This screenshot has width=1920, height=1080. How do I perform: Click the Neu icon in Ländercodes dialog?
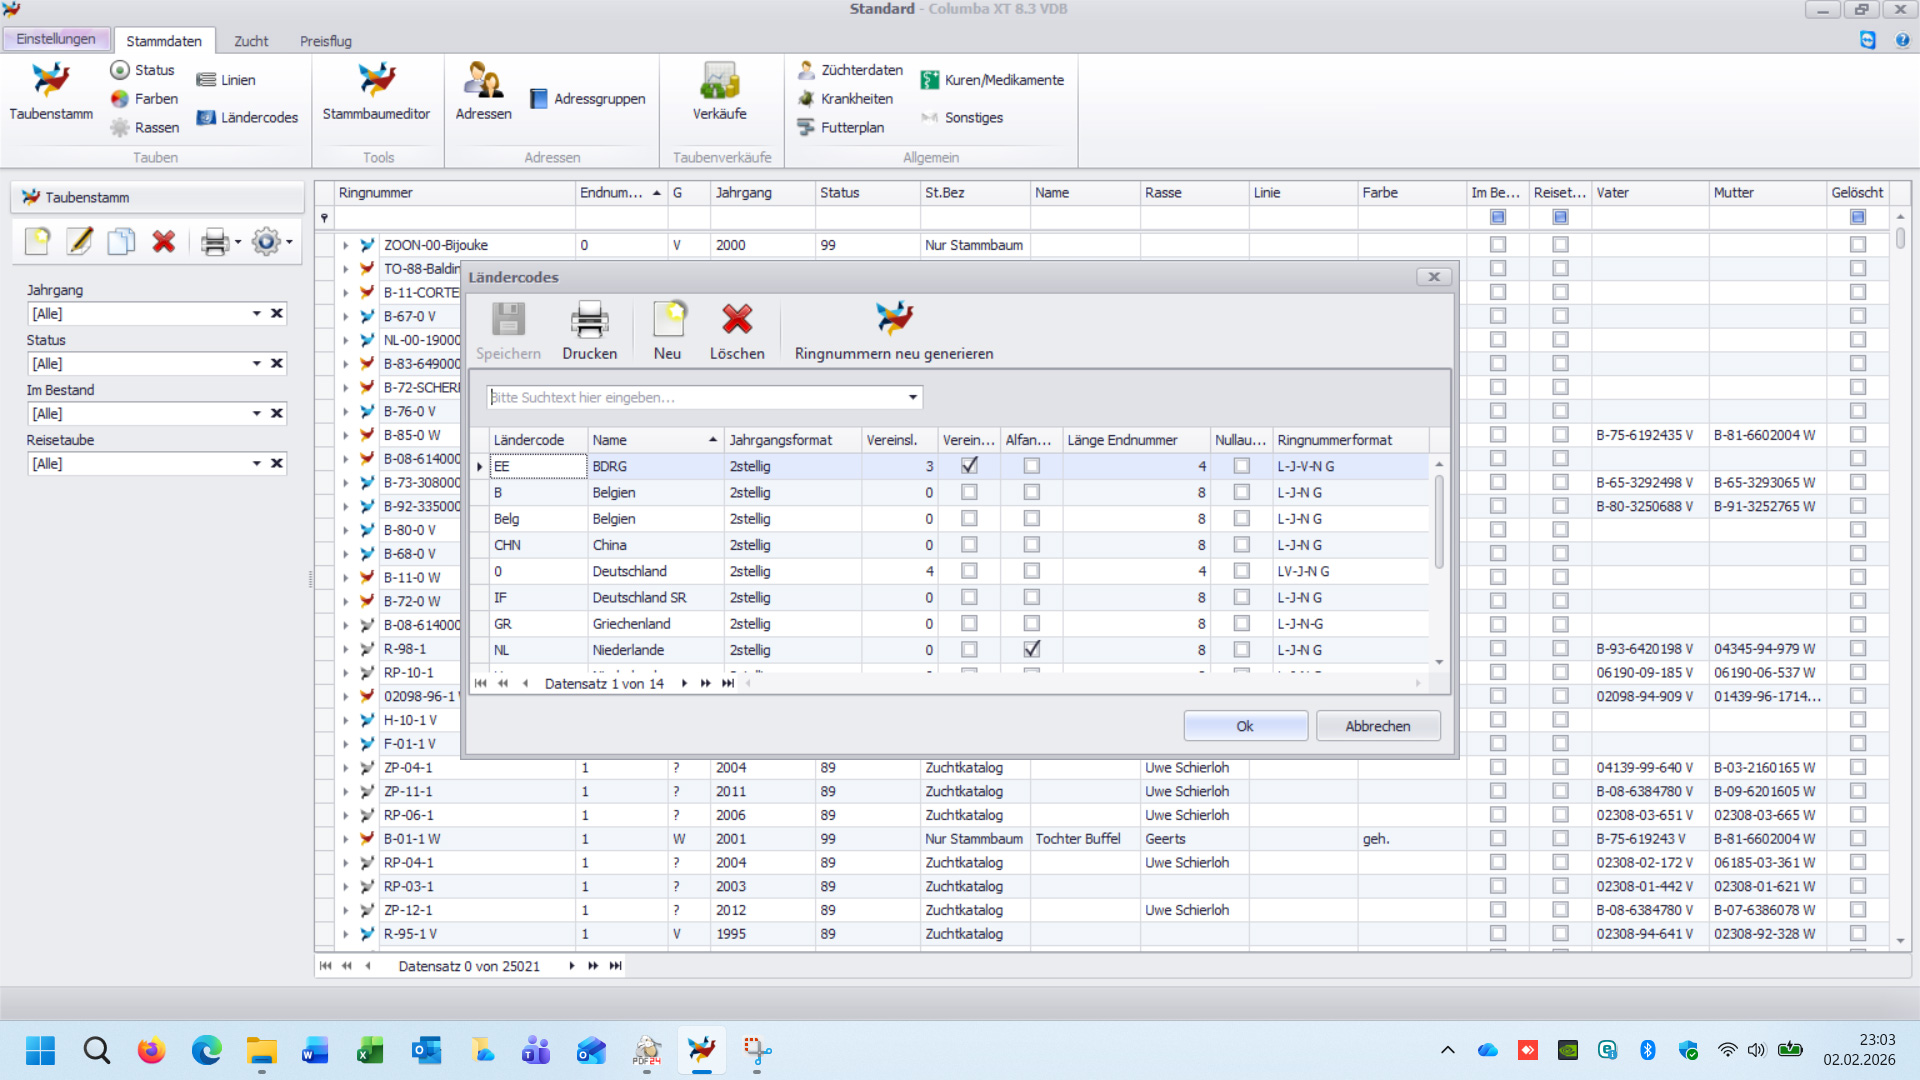667,320
